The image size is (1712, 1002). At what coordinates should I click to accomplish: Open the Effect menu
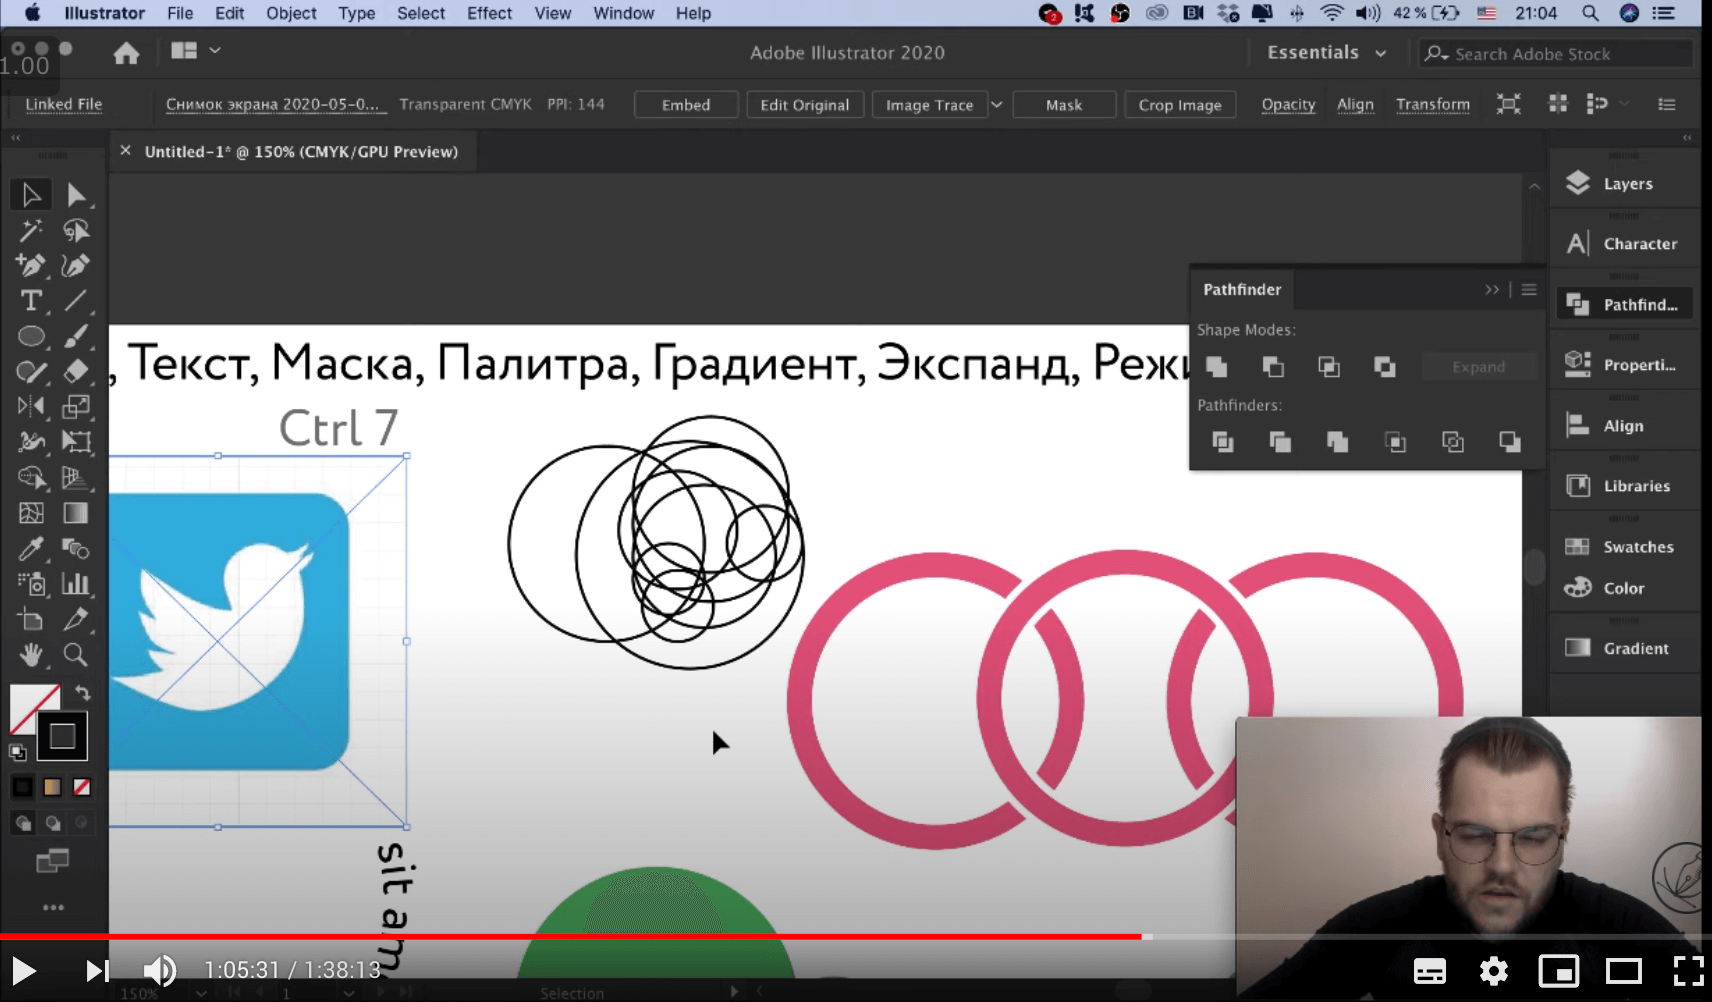pyautogui.click(x=489, y=13)
